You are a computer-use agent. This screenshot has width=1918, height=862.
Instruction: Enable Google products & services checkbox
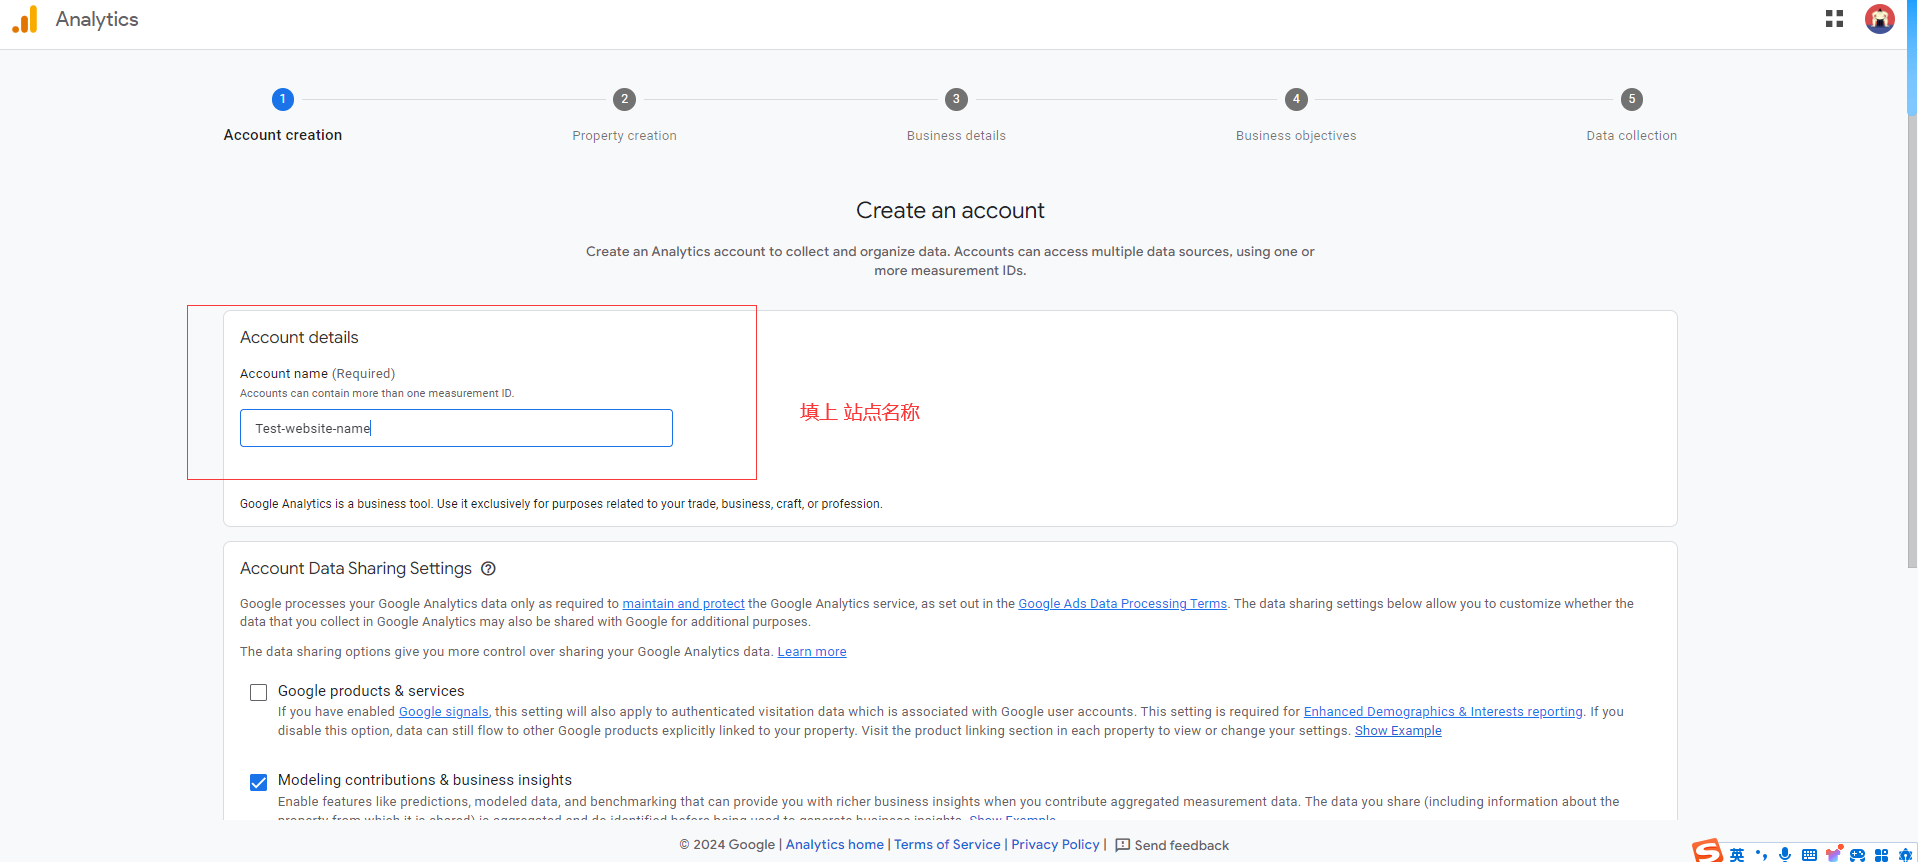click(x=259, y=692)
